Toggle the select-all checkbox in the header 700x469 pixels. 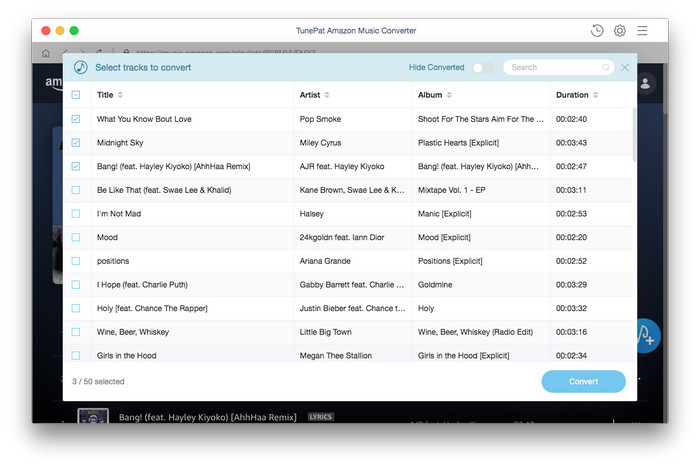tap(76, 95)
